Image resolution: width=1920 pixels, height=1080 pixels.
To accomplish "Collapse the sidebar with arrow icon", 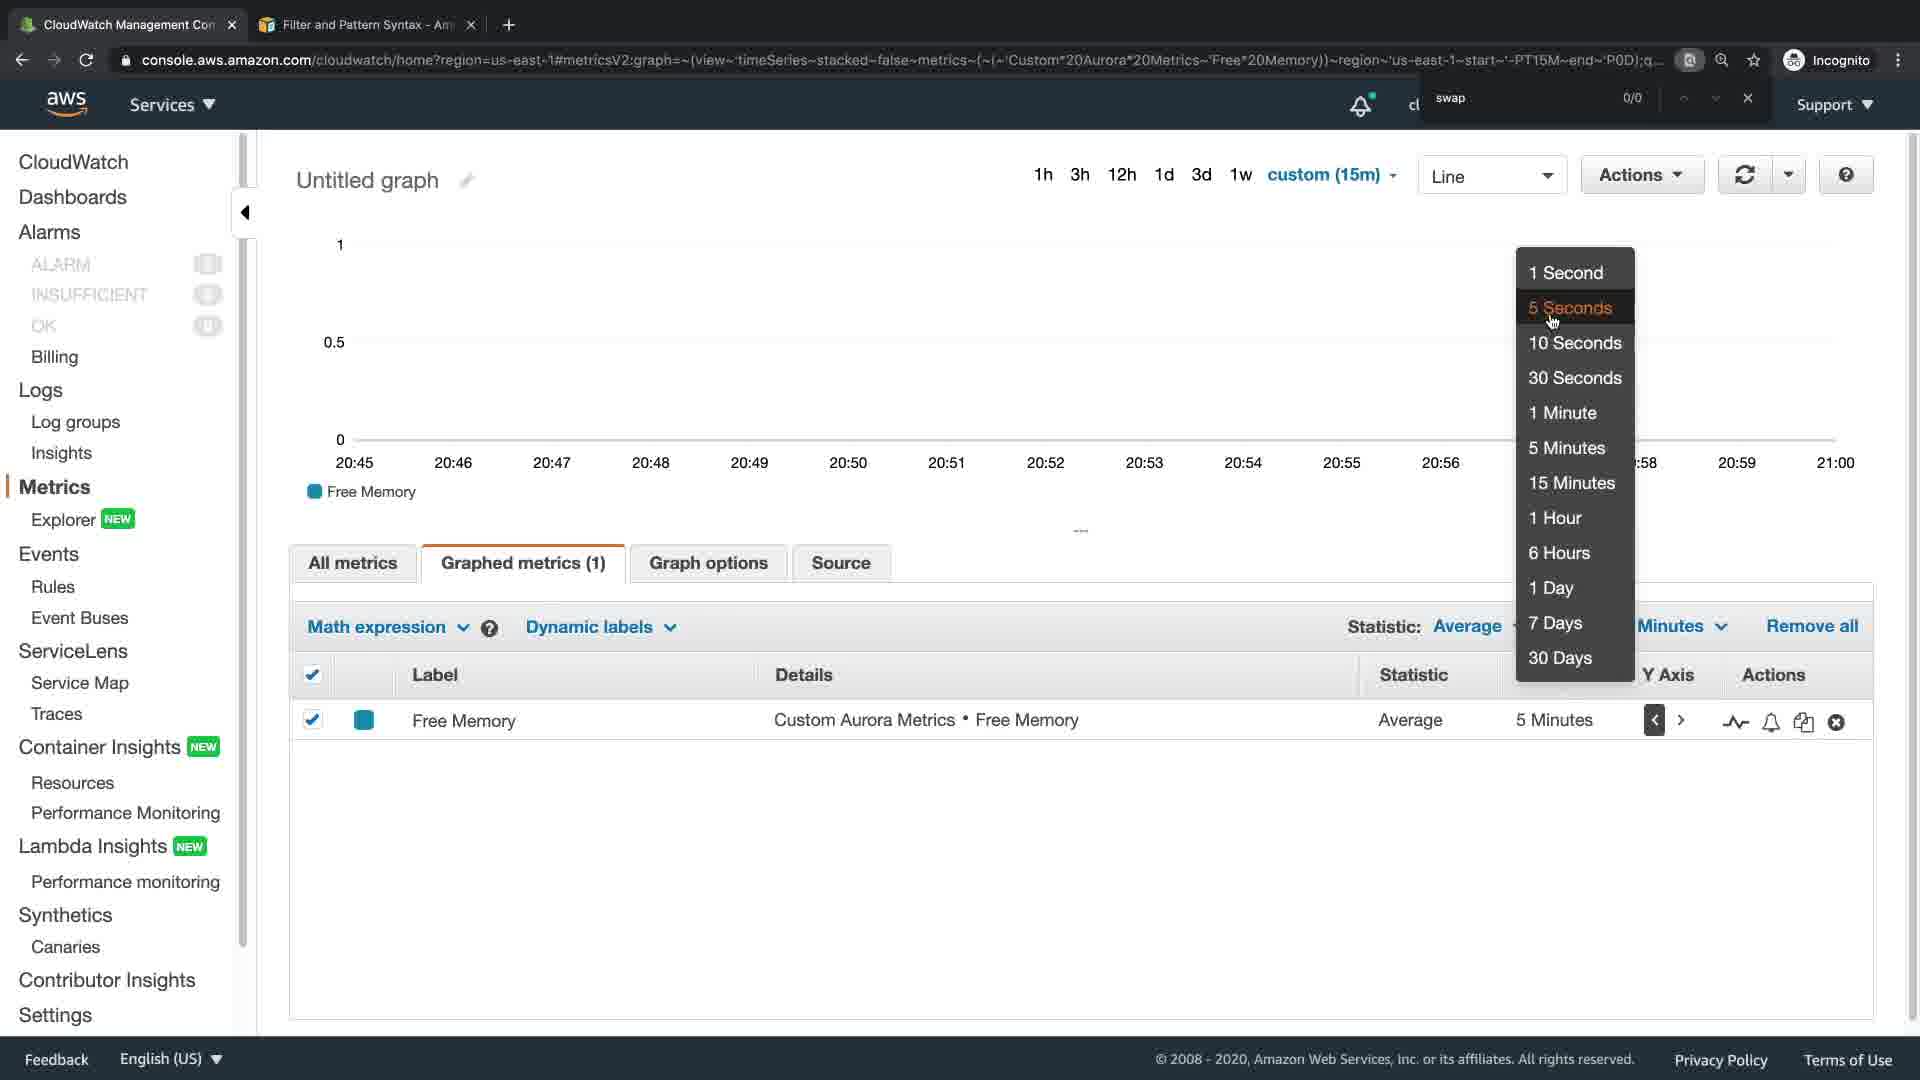I will click(245, 212).
